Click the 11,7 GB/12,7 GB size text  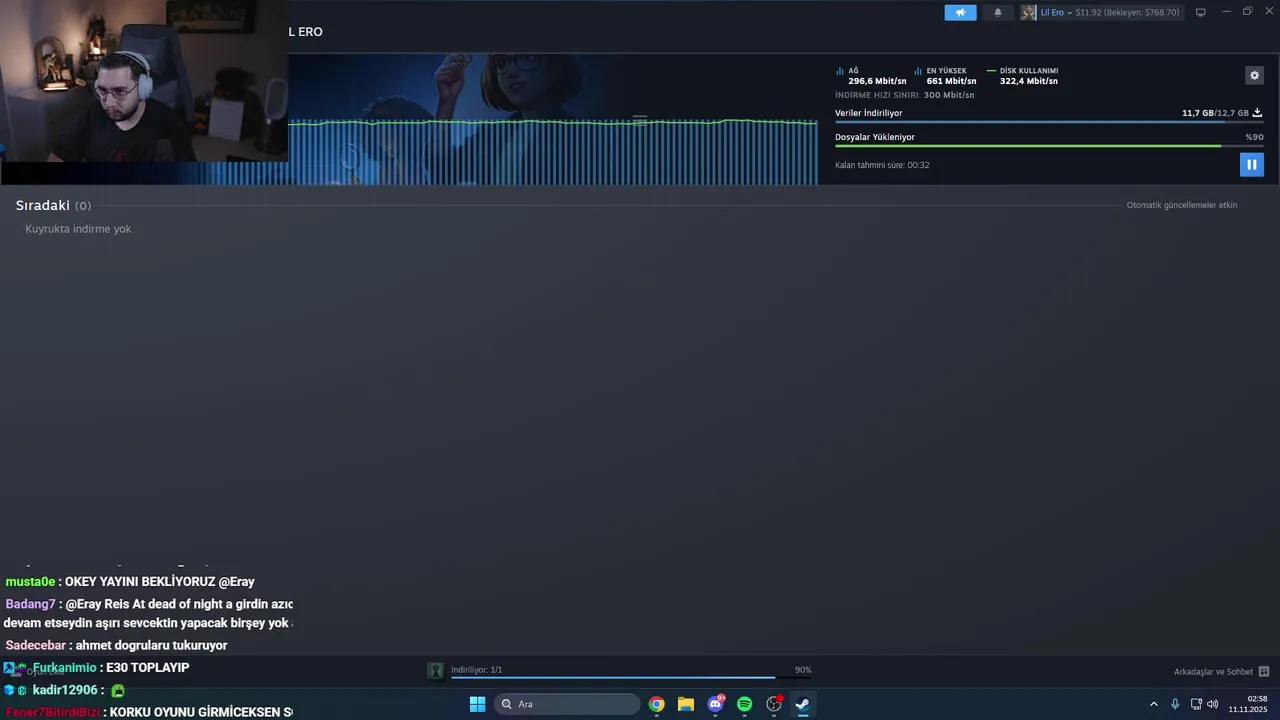pyautogui.click(x=1215, y=113)
